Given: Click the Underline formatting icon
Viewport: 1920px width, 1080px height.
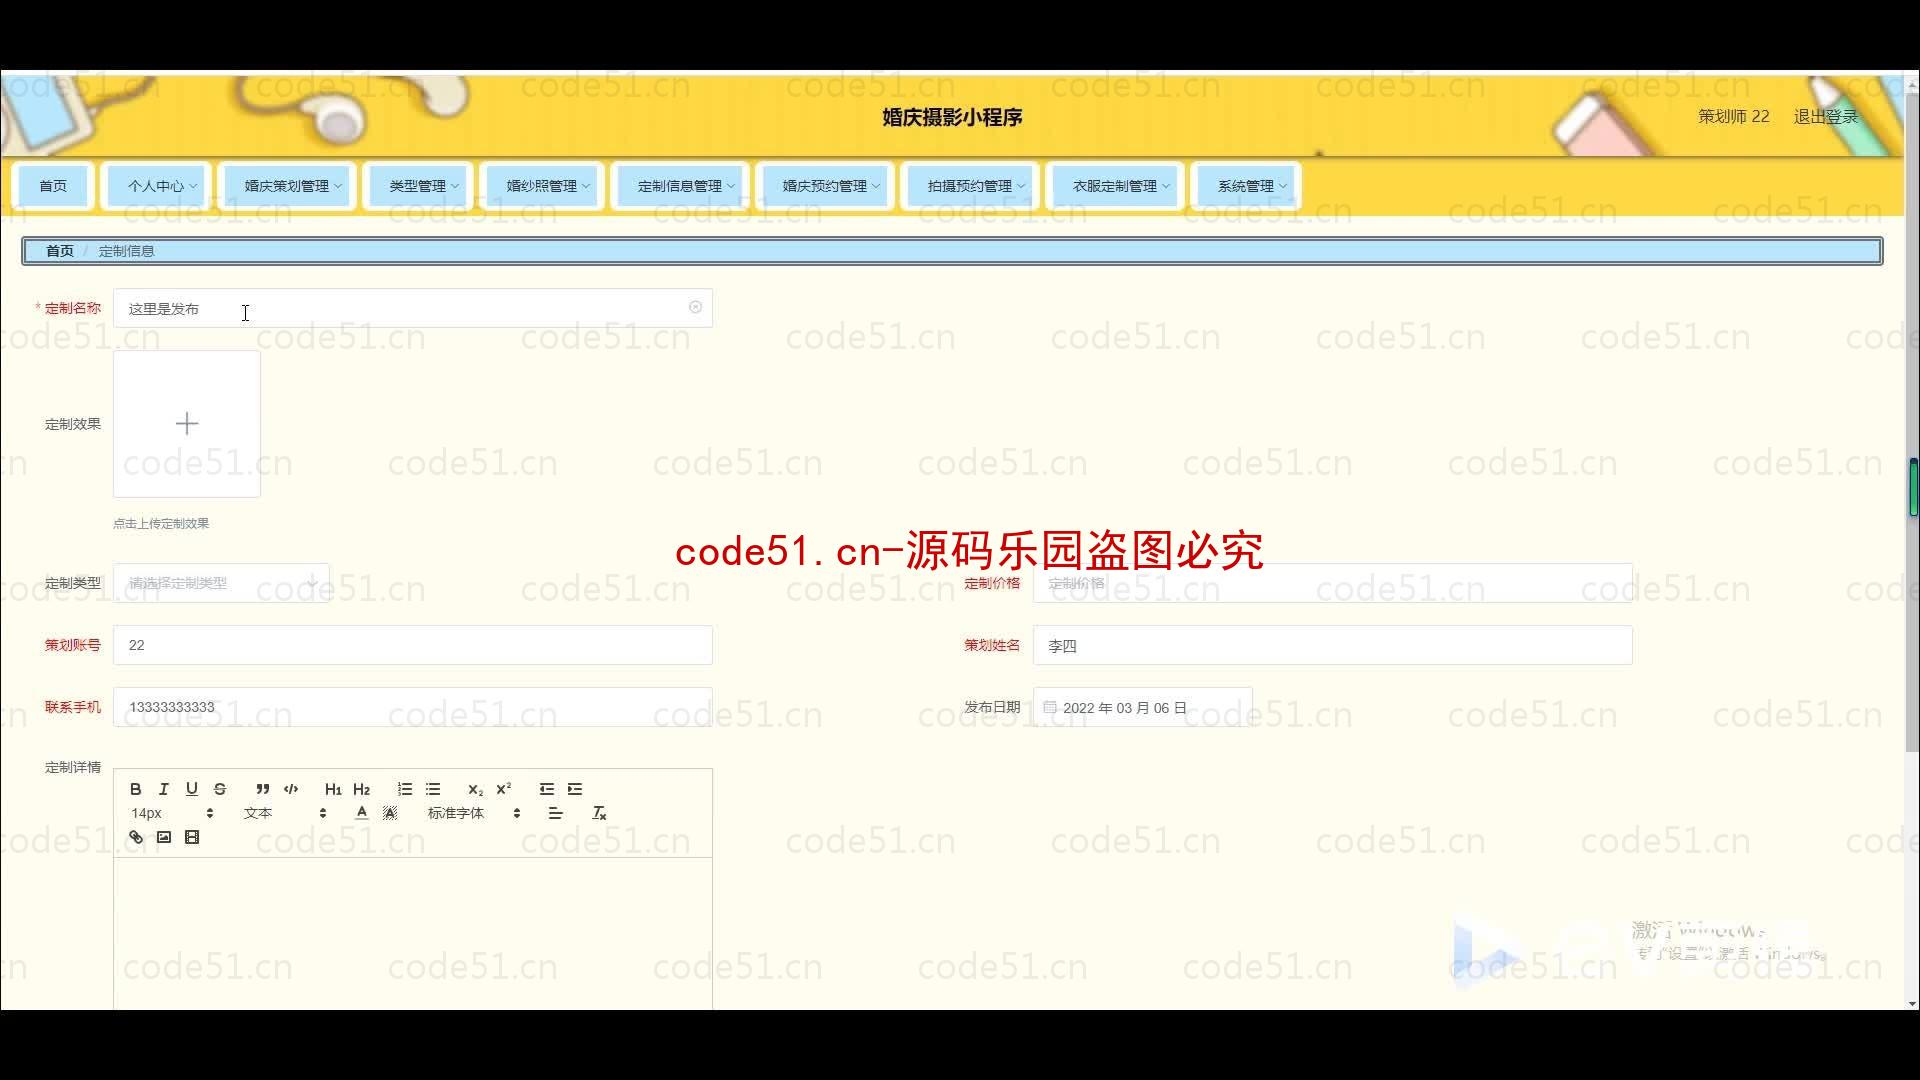Looking at the screenshot, I should [191, 789].
